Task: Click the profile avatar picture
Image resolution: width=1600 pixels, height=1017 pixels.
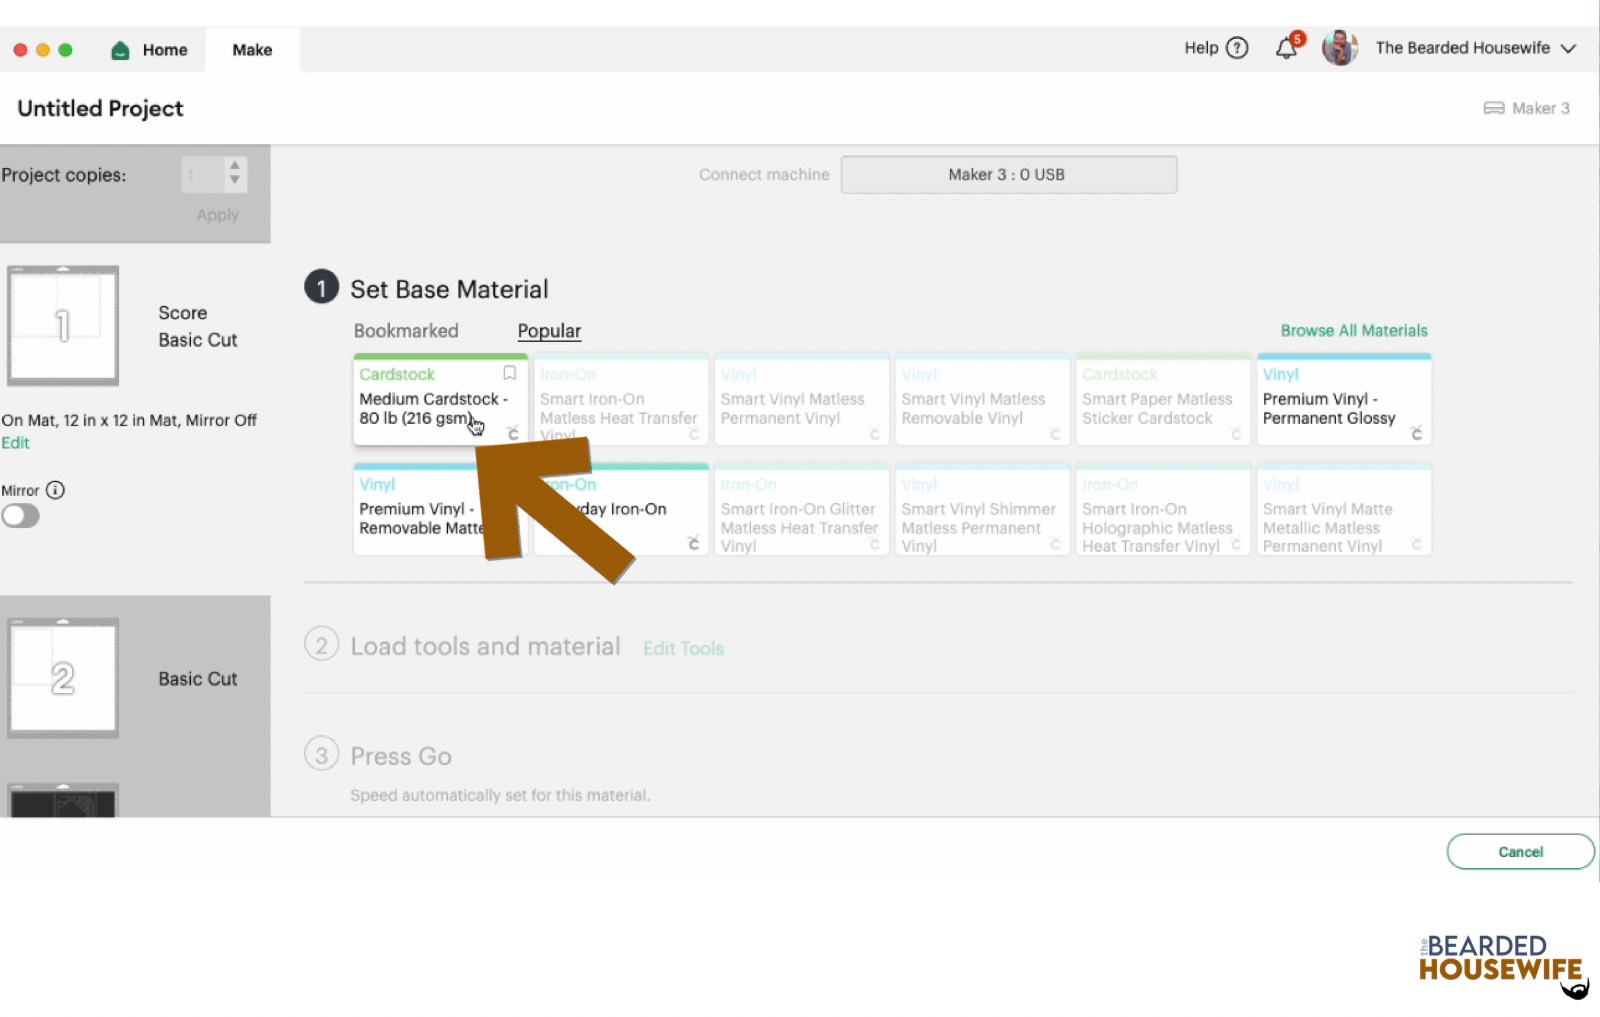Action: 1339,48
